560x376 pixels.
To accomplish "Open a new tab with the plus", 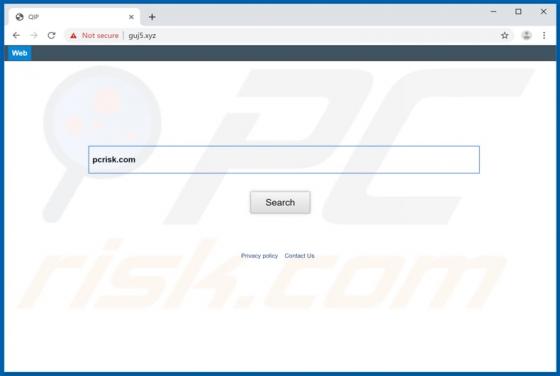I will [152, 17].
